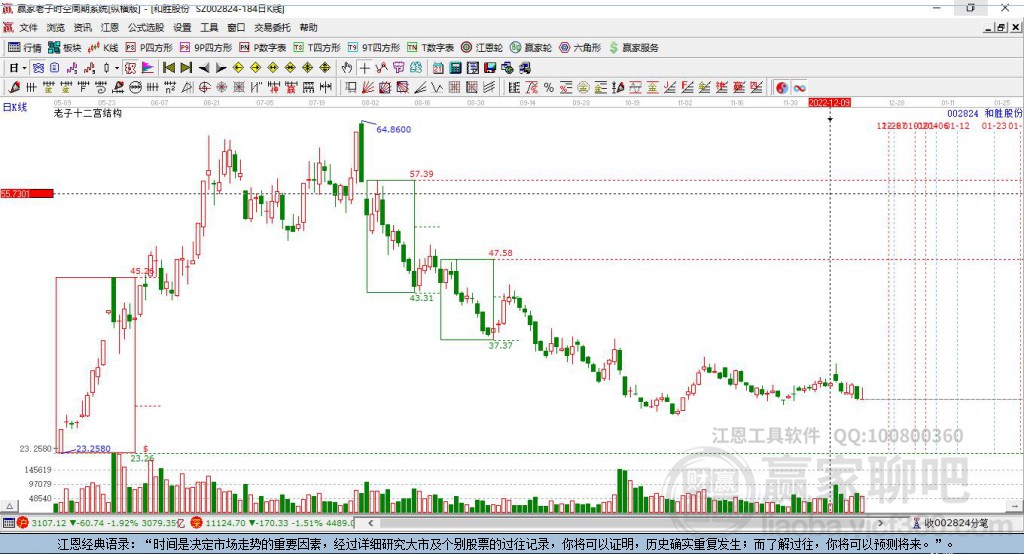This screenshot has height=554, width=1024.
Task: Open 赢家服务 service page
Action: (x=633, y=48)
